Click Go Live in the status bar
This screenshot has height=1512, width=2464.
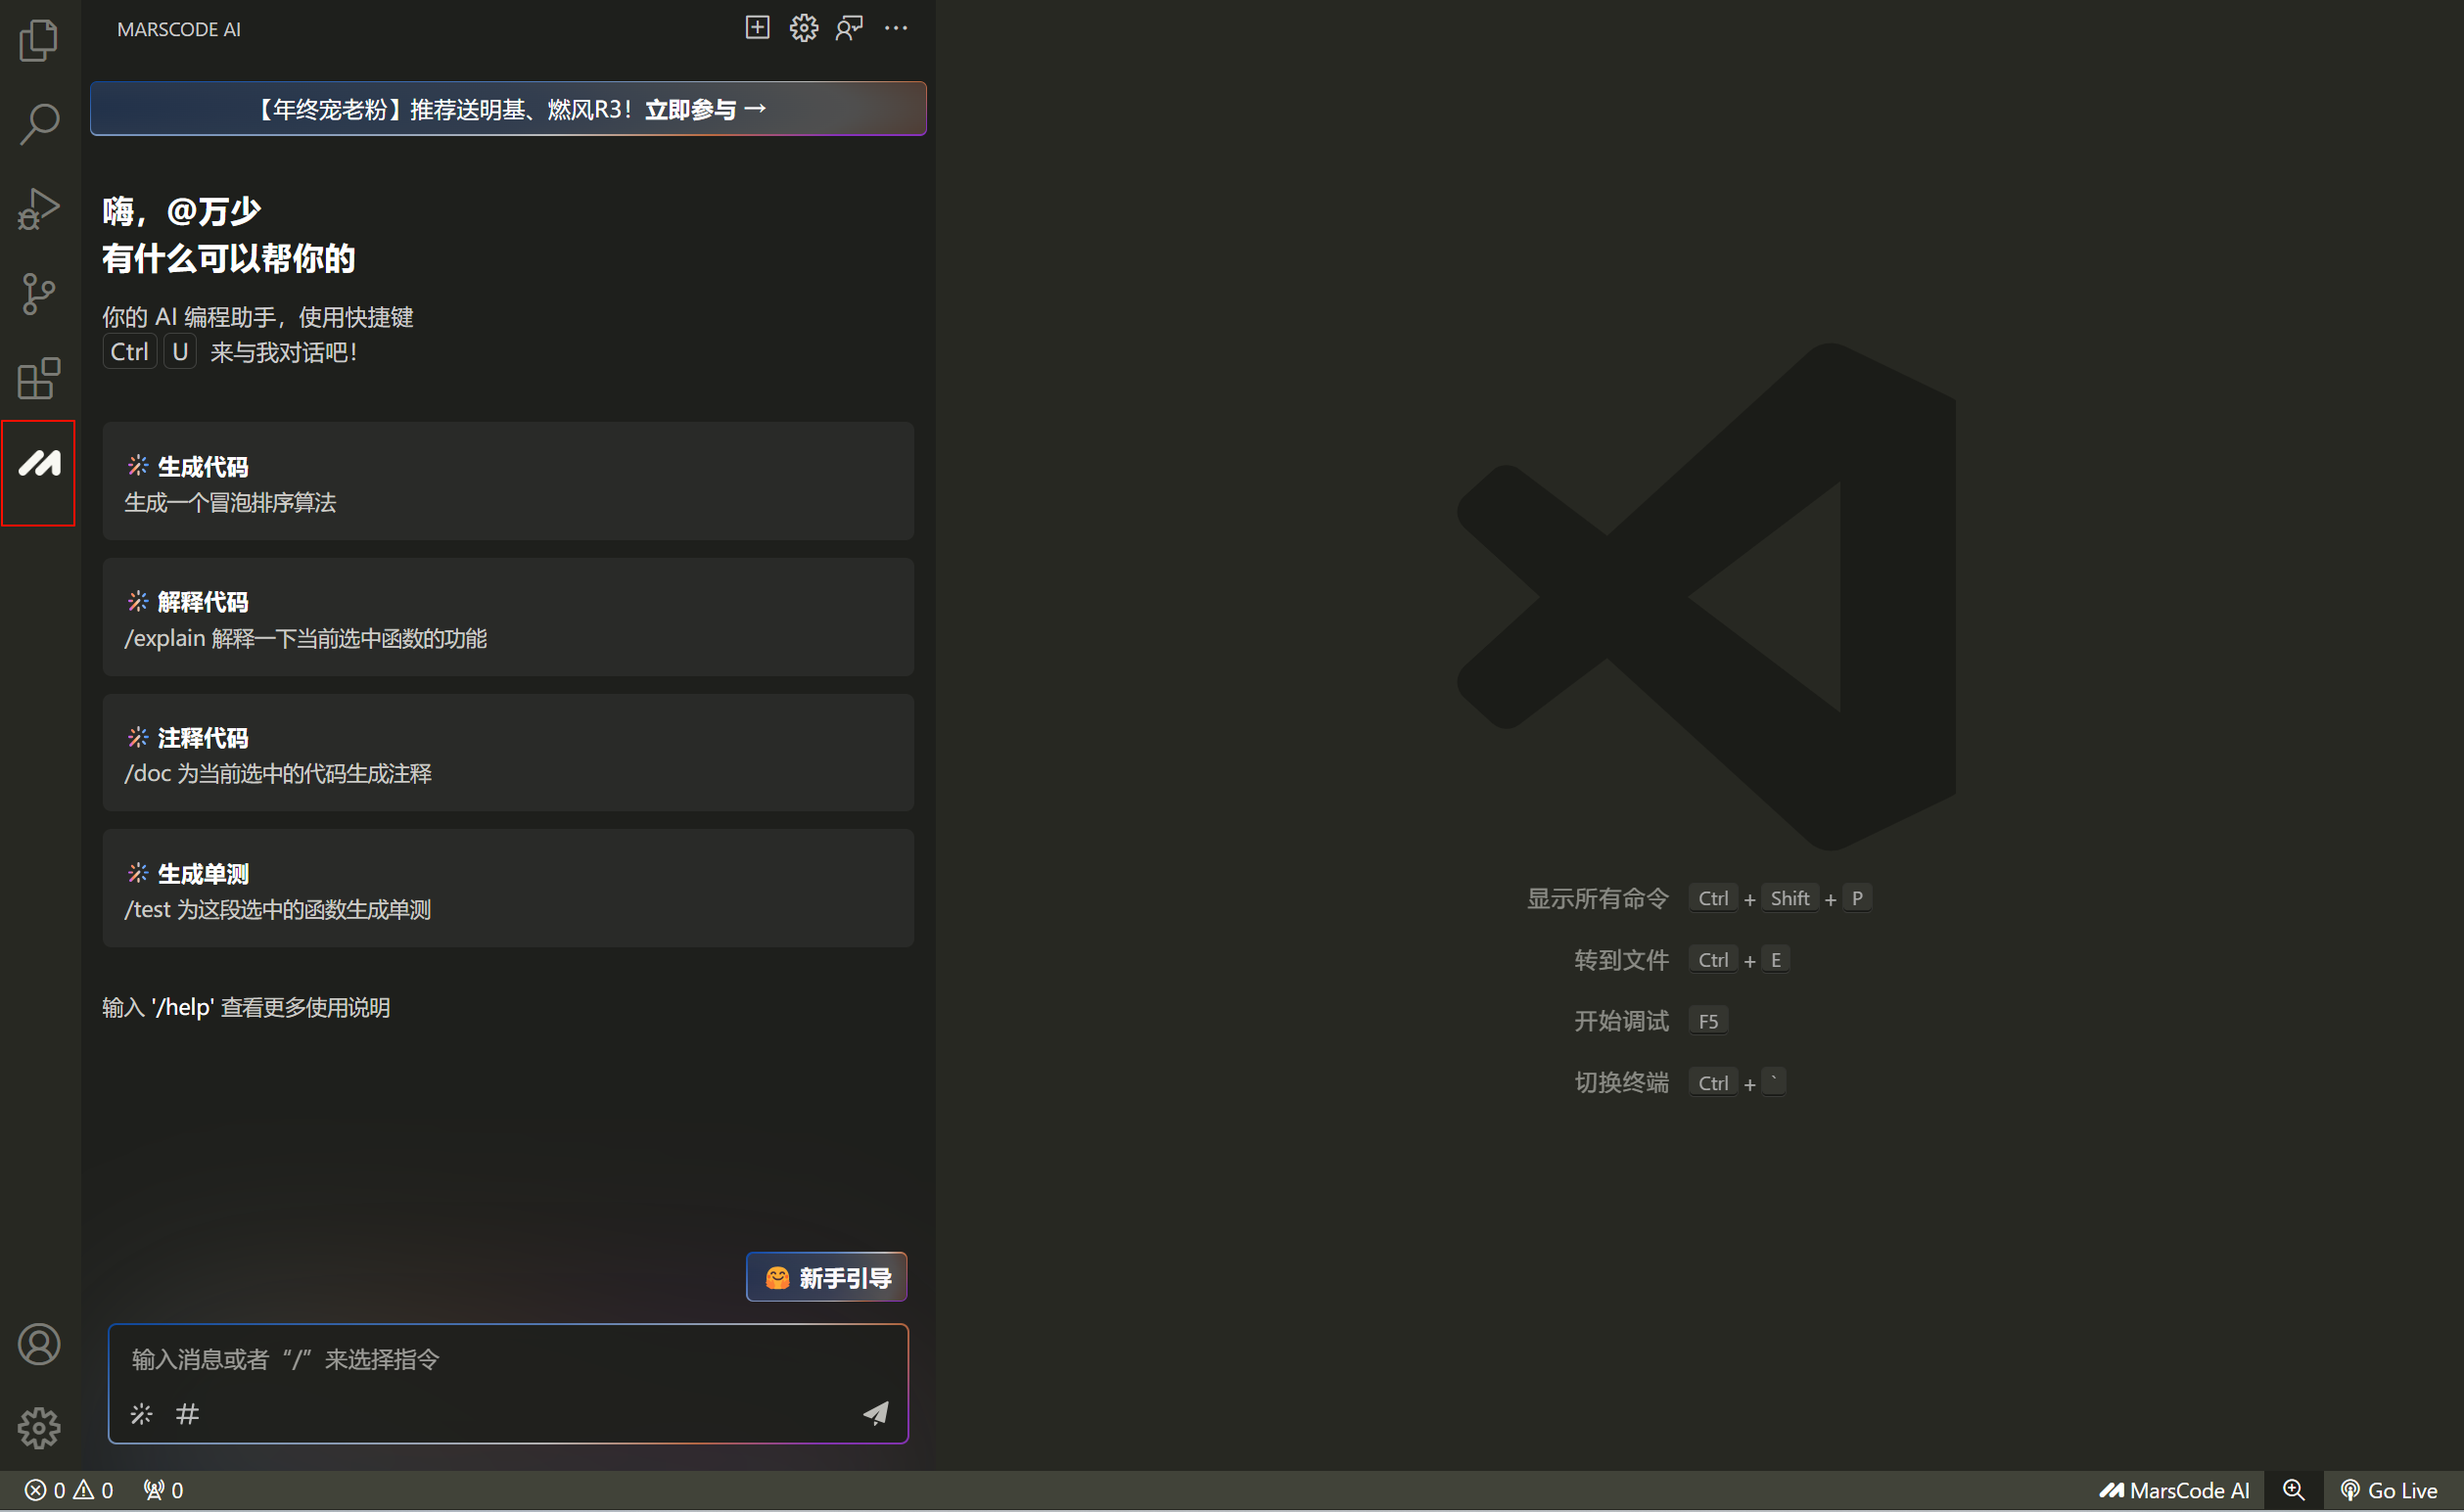(2389, 1490)
